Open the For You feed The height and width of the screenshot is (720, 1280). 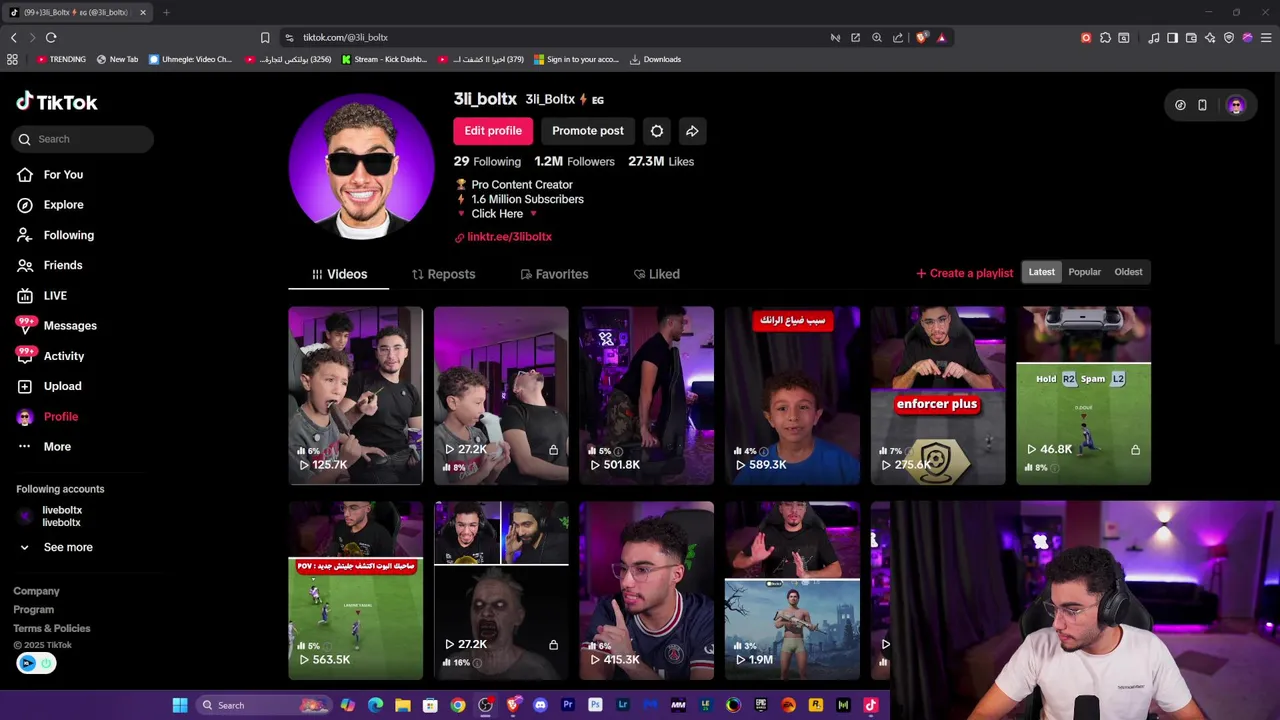tap(50, 175)
